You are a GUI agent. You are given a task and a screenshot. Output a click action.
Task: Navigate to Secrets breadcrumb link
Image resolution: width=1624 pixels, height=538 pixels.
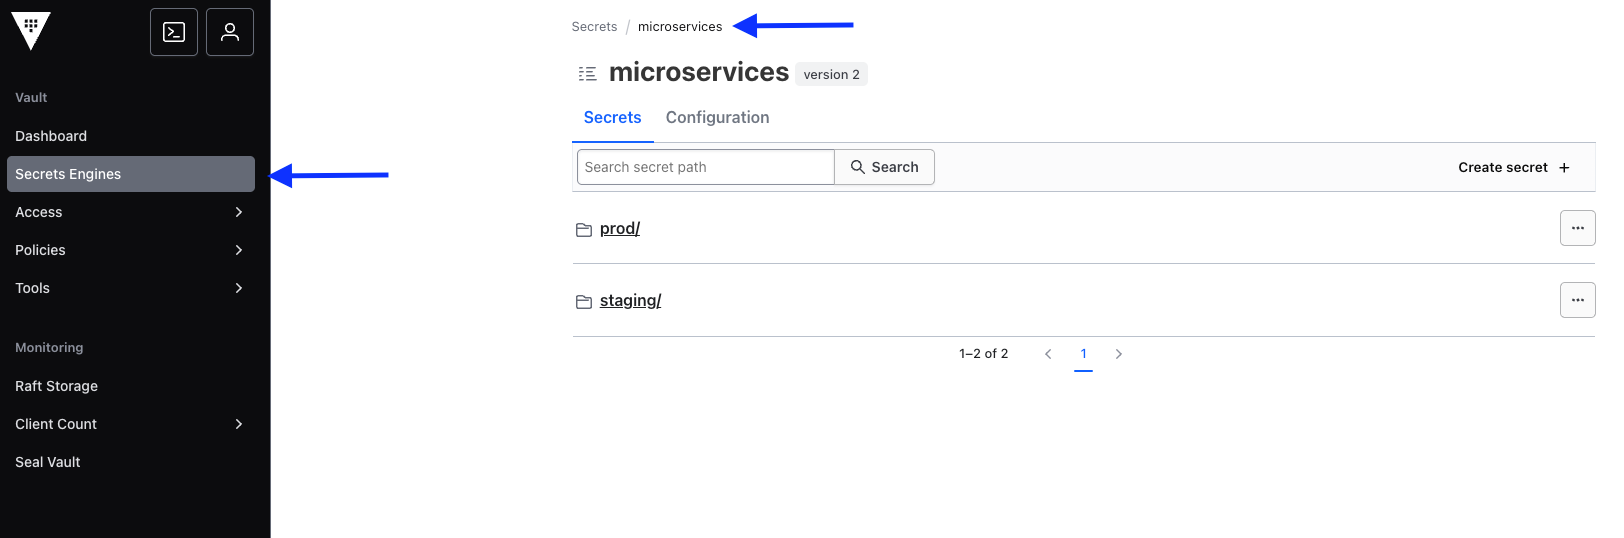(594, 27)
